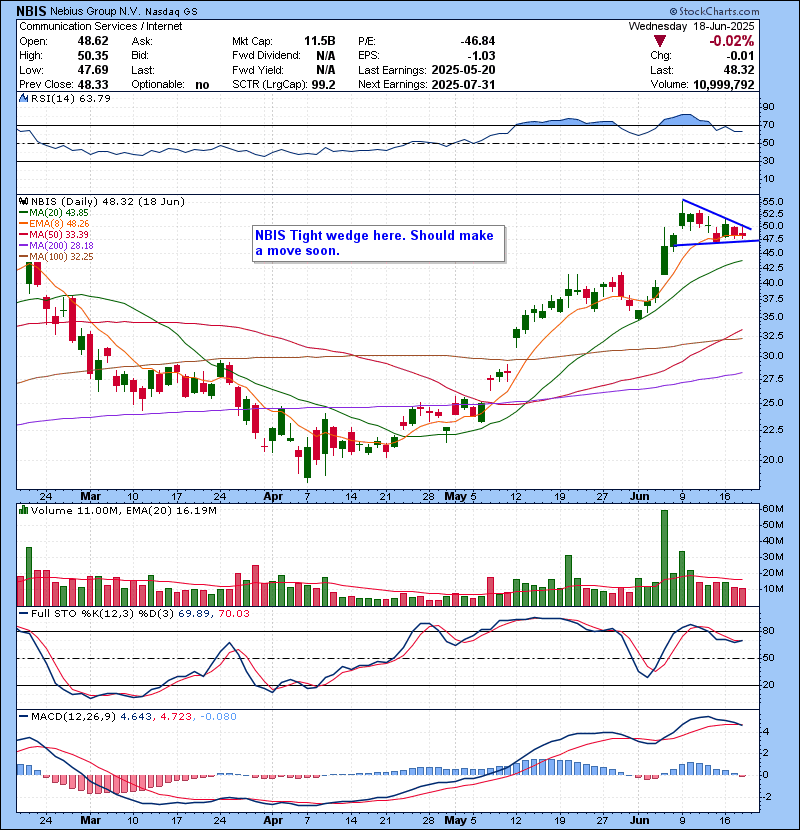
Task: Click Communication Services / Internet sector text
Action: [x=101, y=26]
